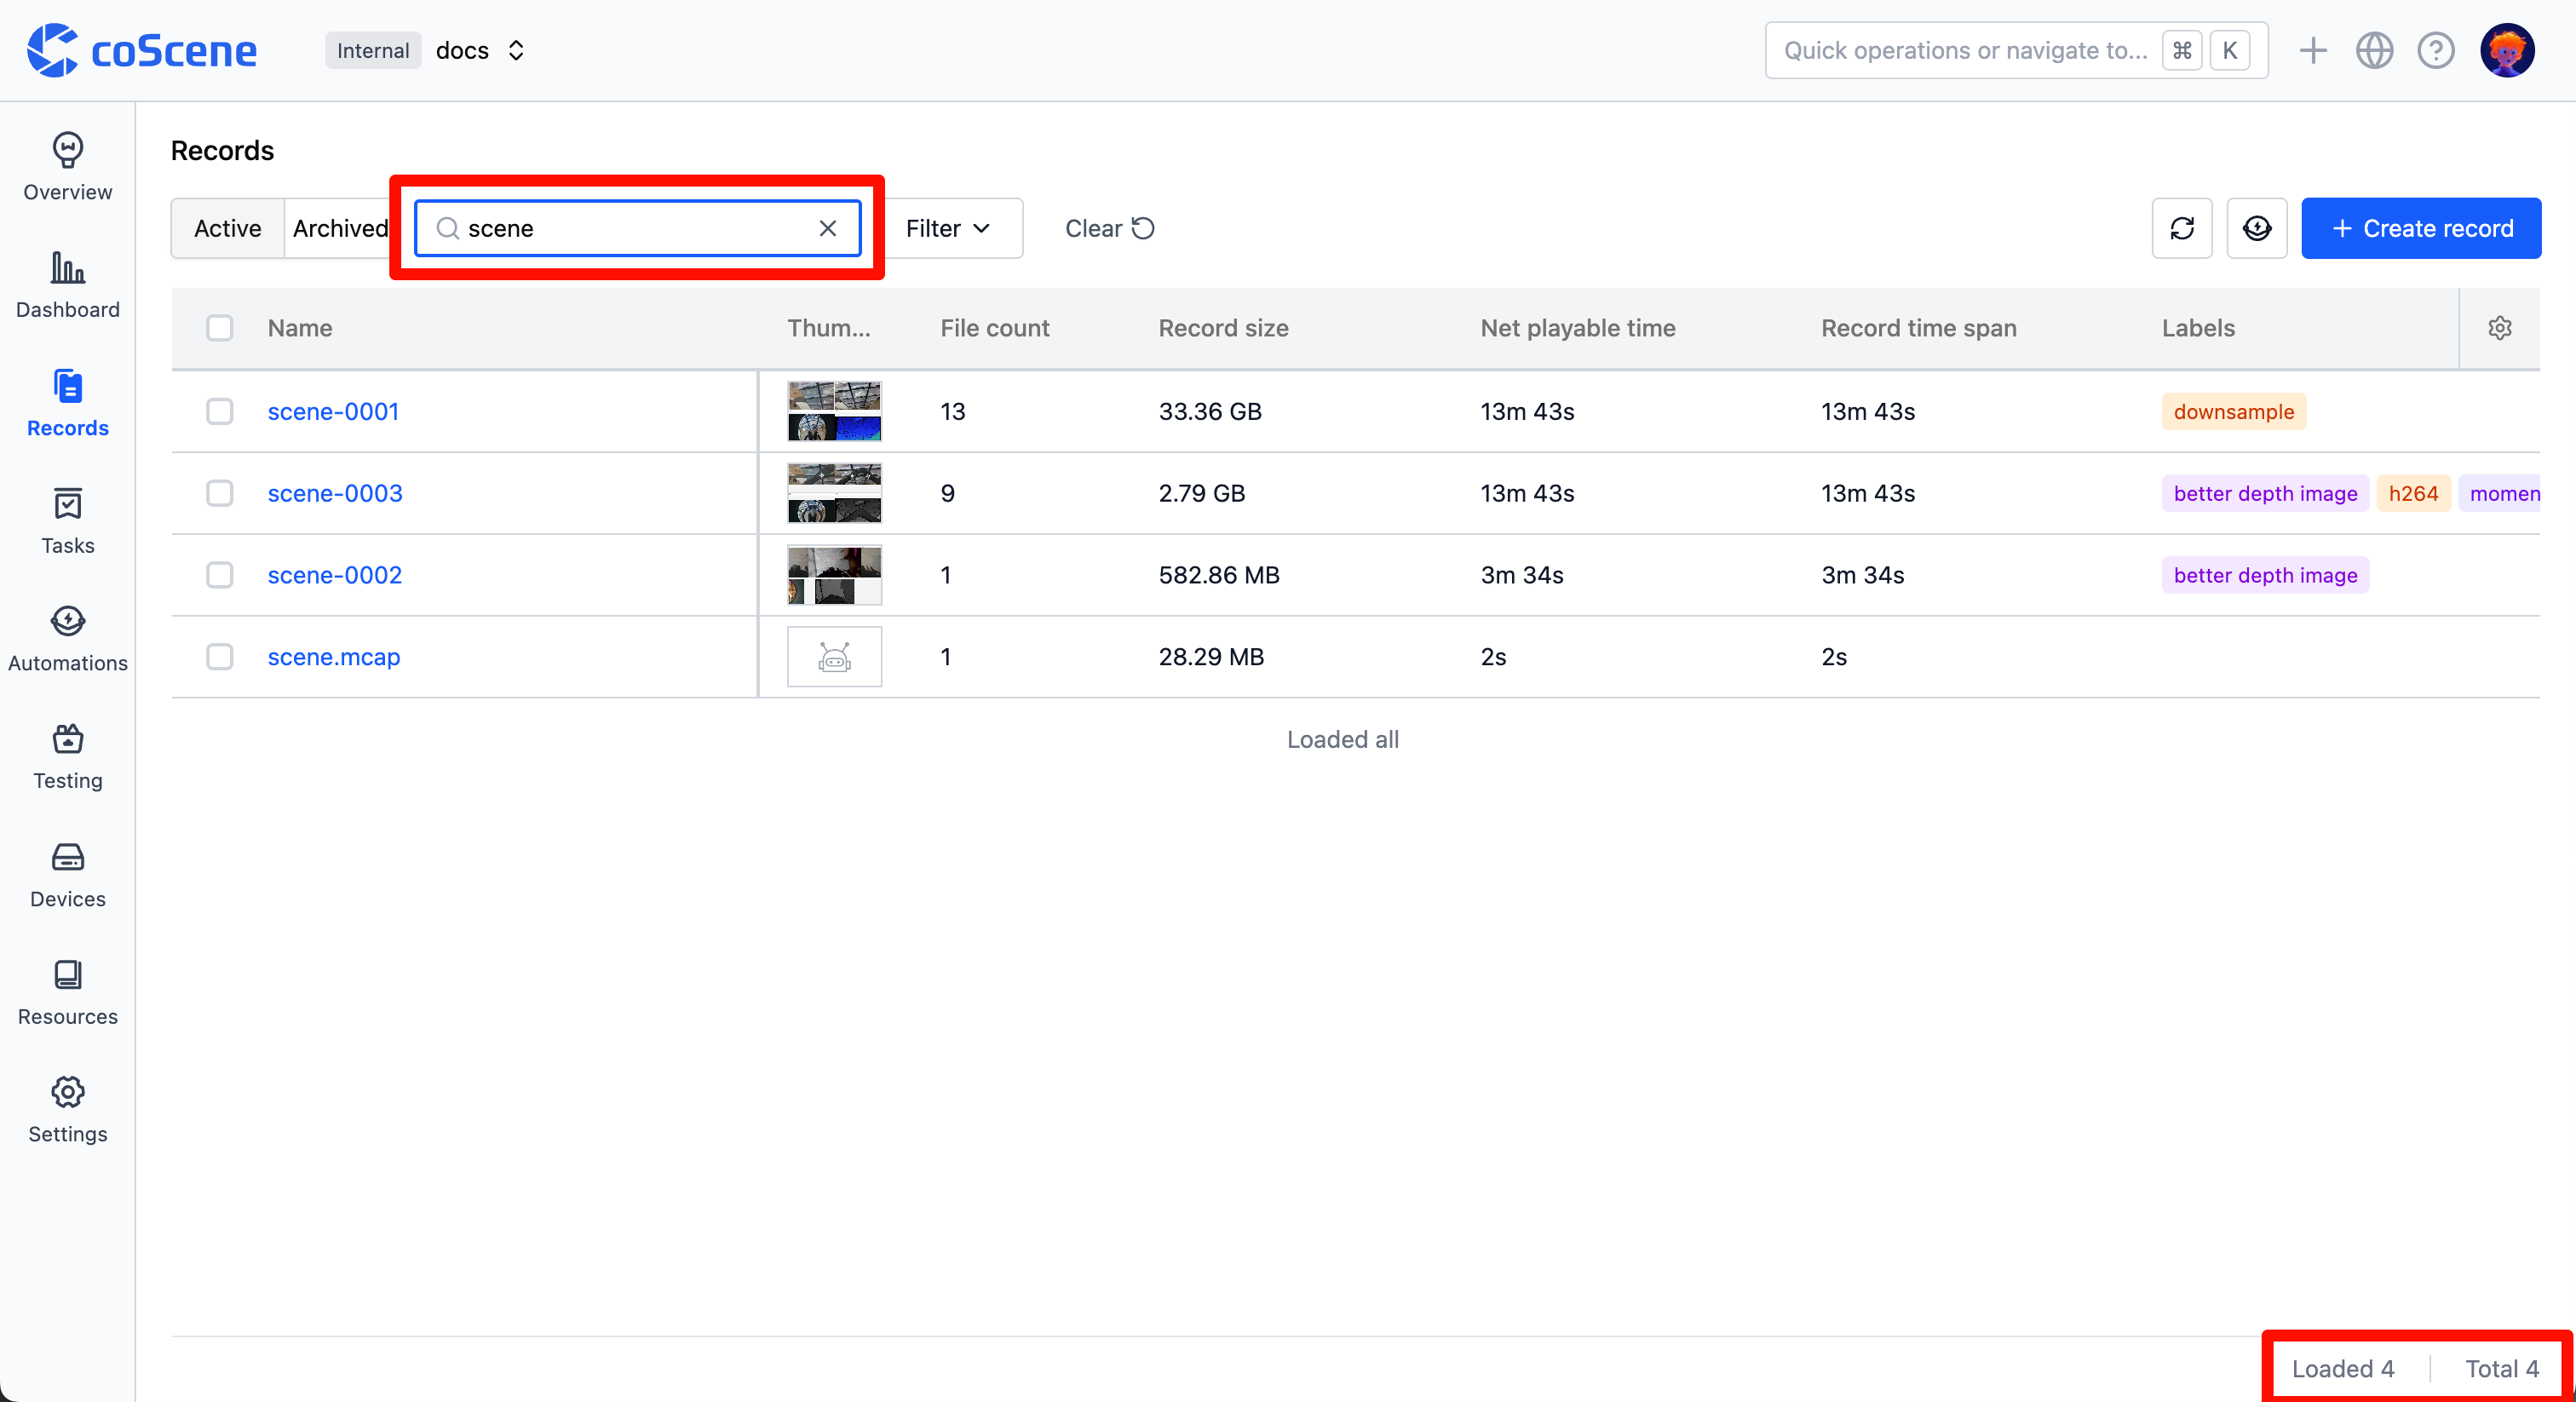
Task: Open the Overview section in sidebar
Action: click(66, 168)
